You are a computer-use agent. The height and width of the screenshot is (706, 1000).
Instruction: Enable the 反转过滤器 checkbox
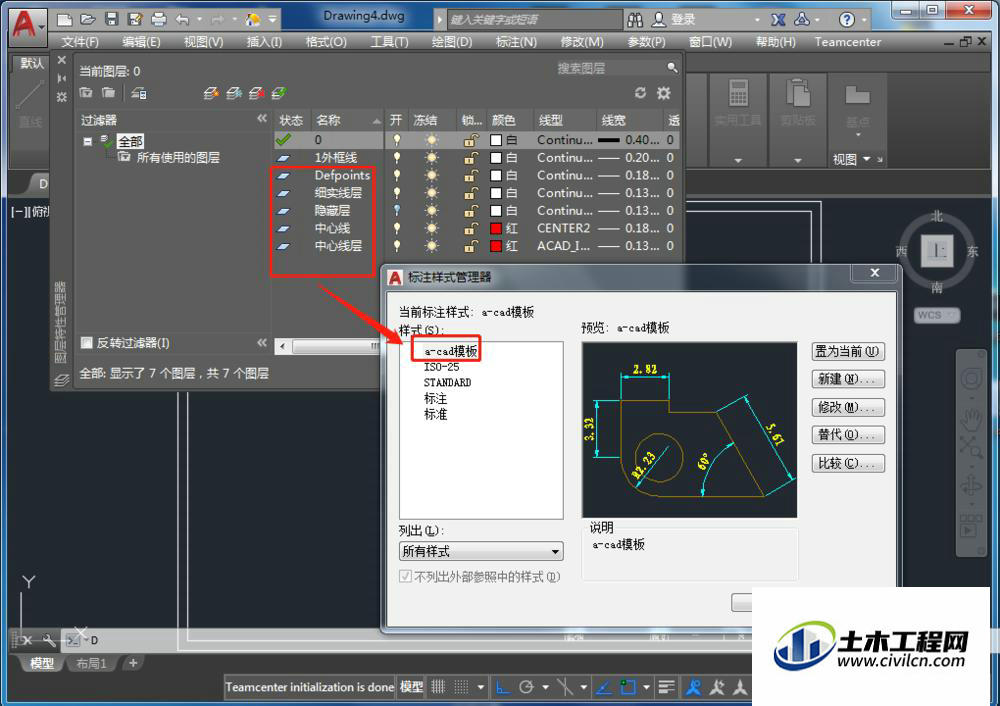pos(87,343)
